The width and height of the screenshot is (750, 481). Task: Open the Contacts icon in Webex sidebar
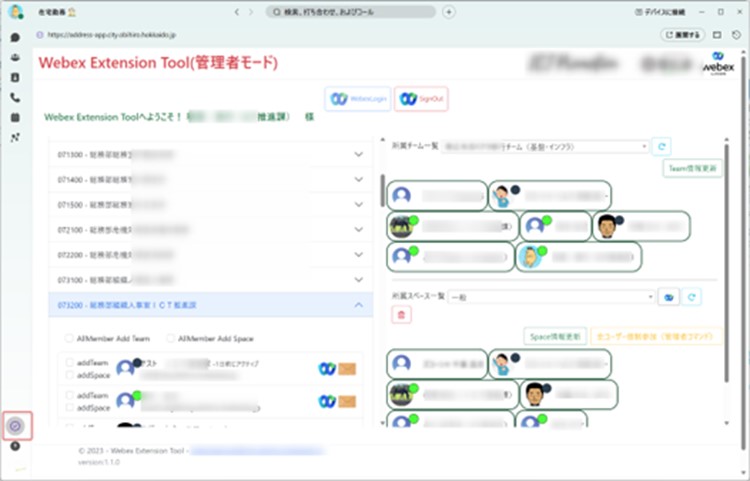pyautogui.click(x=15, y=77)
